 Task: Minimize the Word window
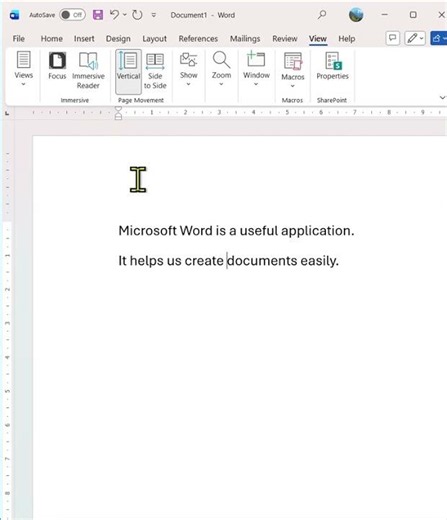click(384, 15)
